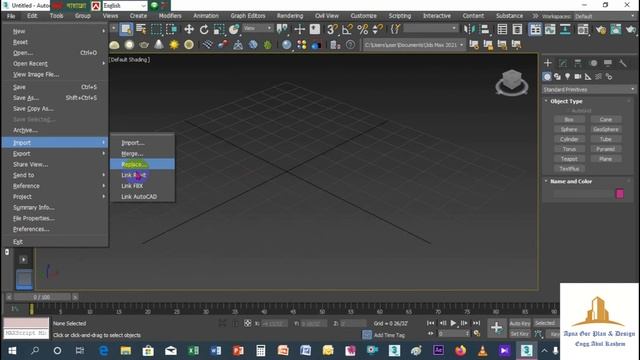Click the Torus primitive button
Image resolution: width=640 pixels, height=360 pixels.
click(x=569, y=149)
